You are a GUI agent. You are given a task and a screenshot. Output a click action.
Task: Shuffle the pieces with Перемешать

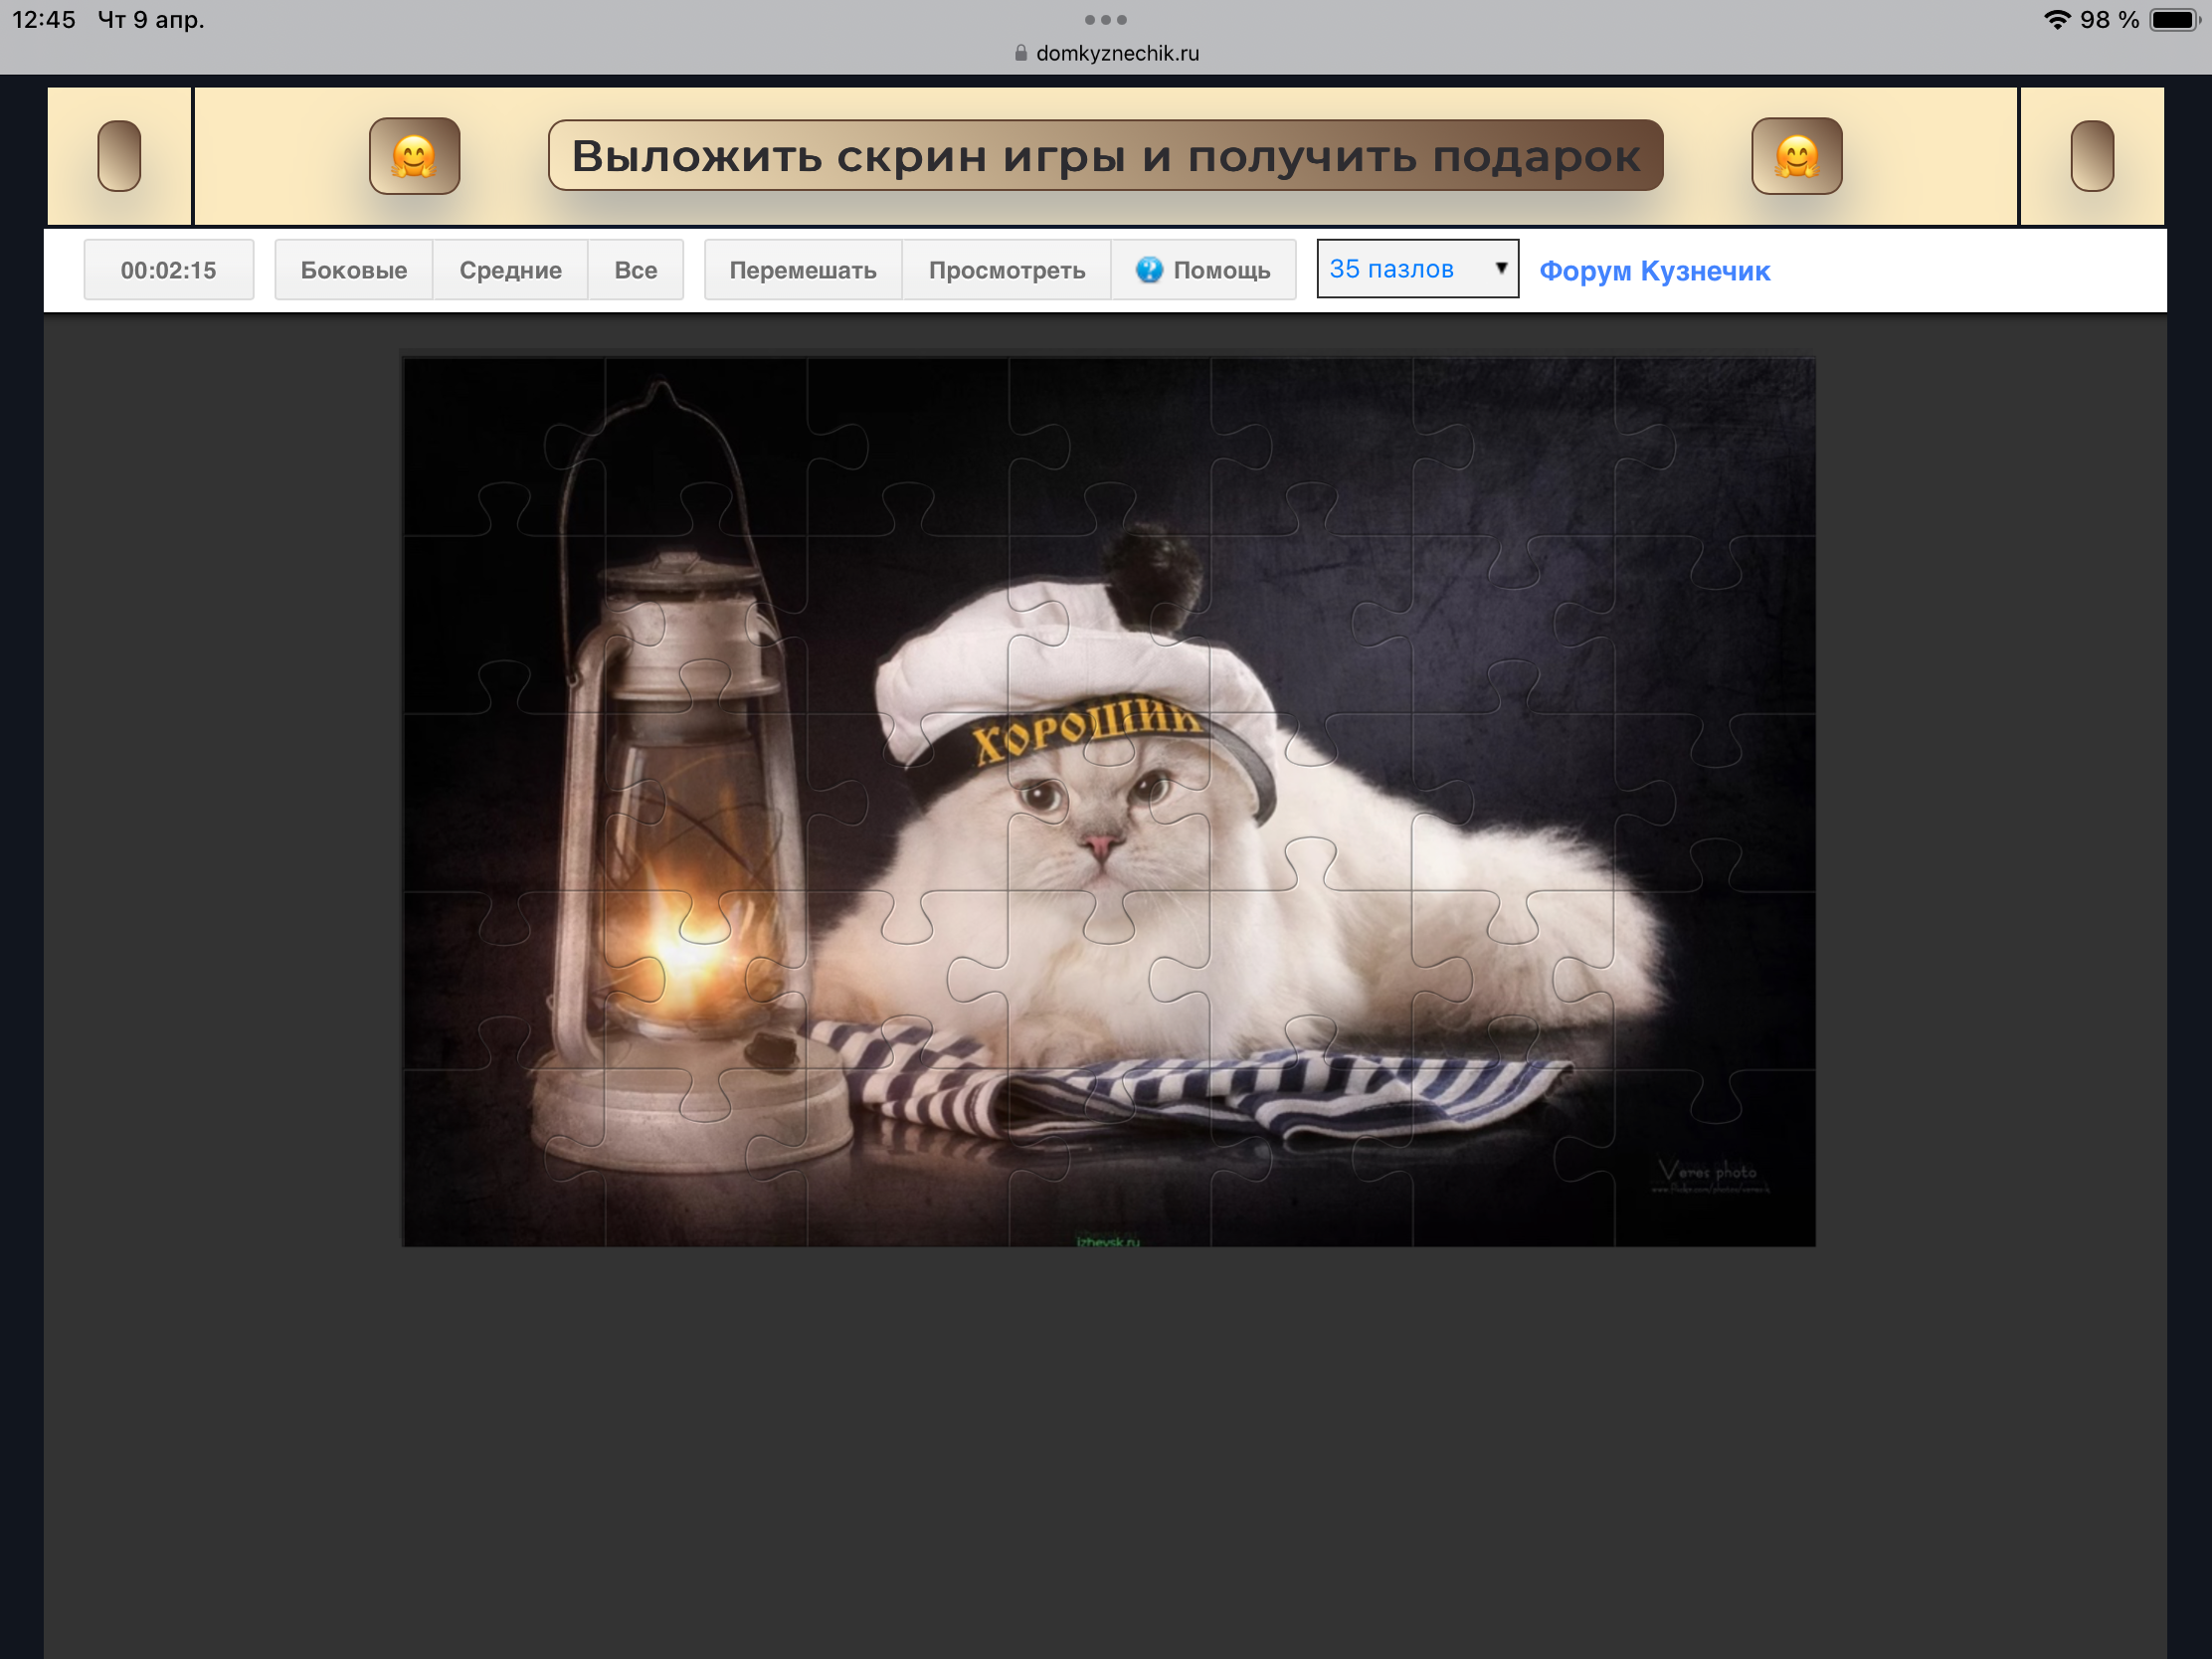(x=802, y=270)
